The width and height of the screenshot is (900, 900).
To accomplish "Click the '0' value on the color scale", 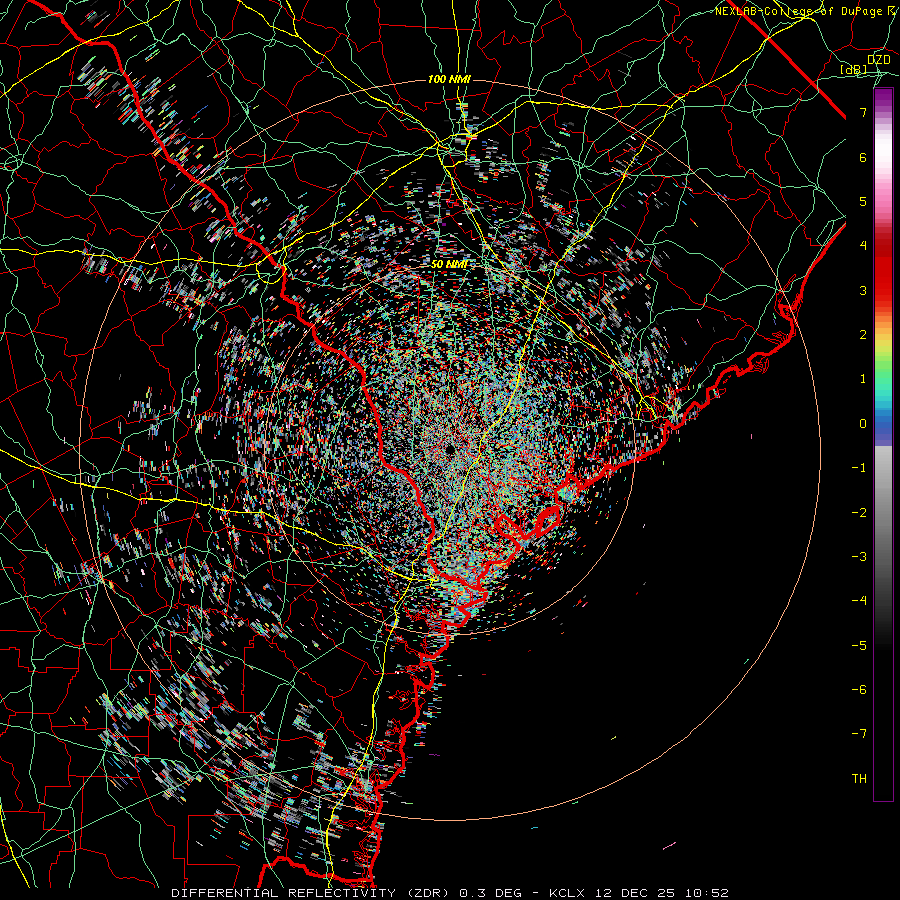I will coord(863,424).
